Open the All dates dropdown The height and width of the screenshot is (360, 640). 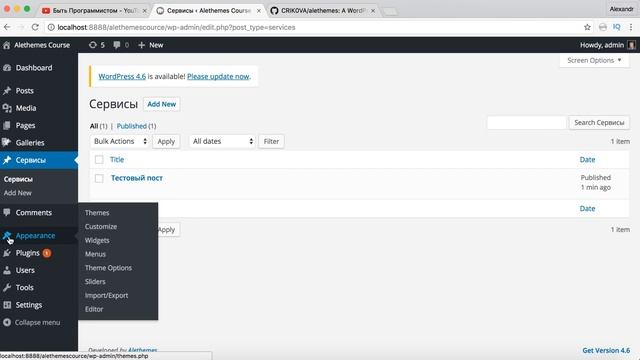[x=222, y=141]
